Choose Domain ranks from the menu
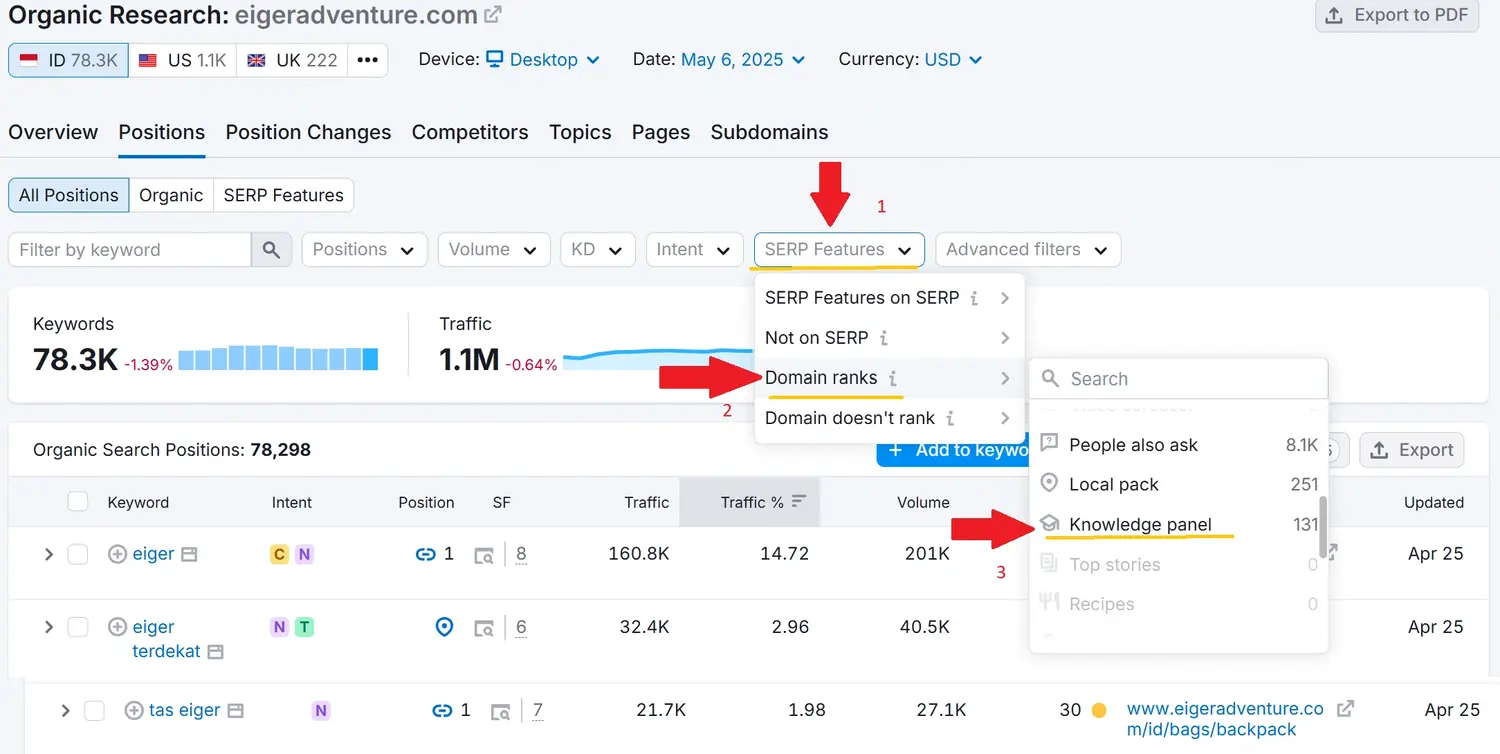The width and height of the screenshot is (1500, 754). [x=889, y=378]
